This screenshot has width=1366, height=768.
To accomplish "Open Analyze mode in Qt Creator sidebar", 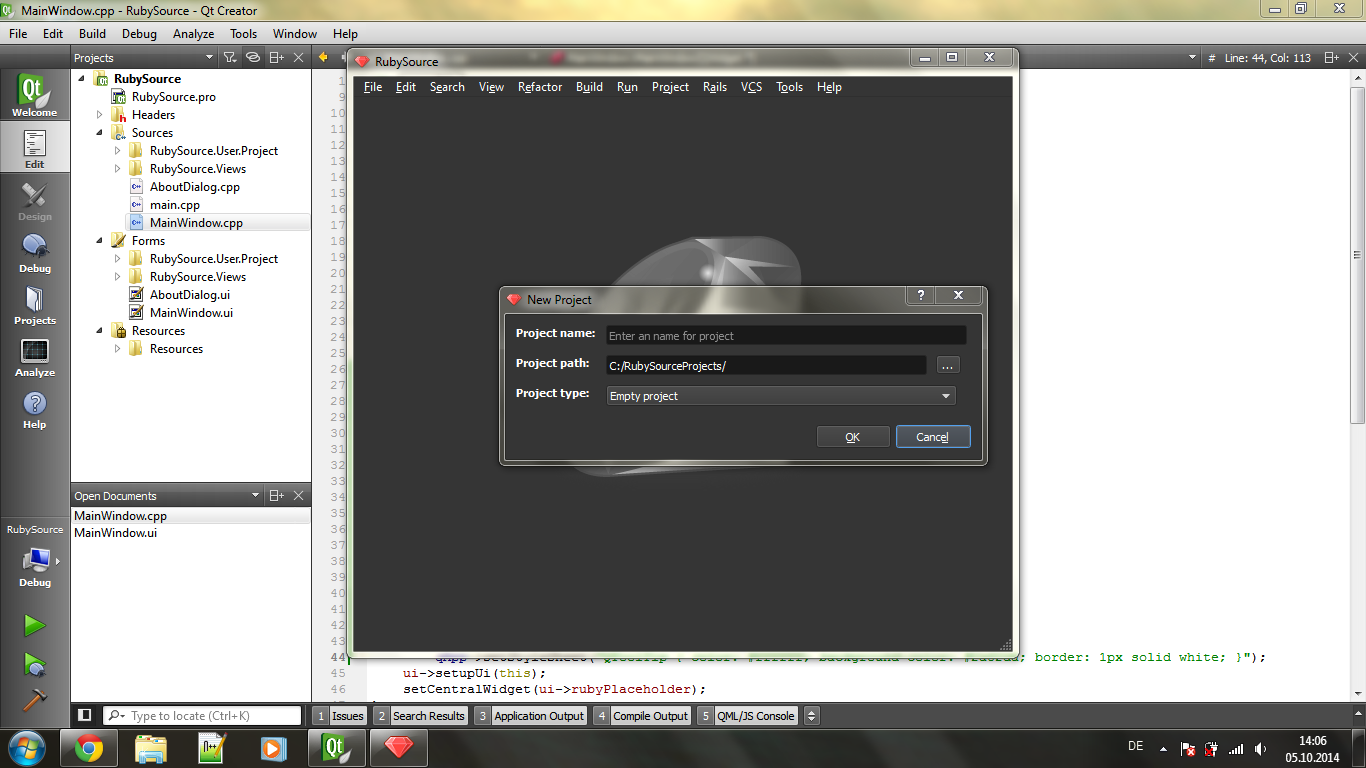I will coord(35,356).
